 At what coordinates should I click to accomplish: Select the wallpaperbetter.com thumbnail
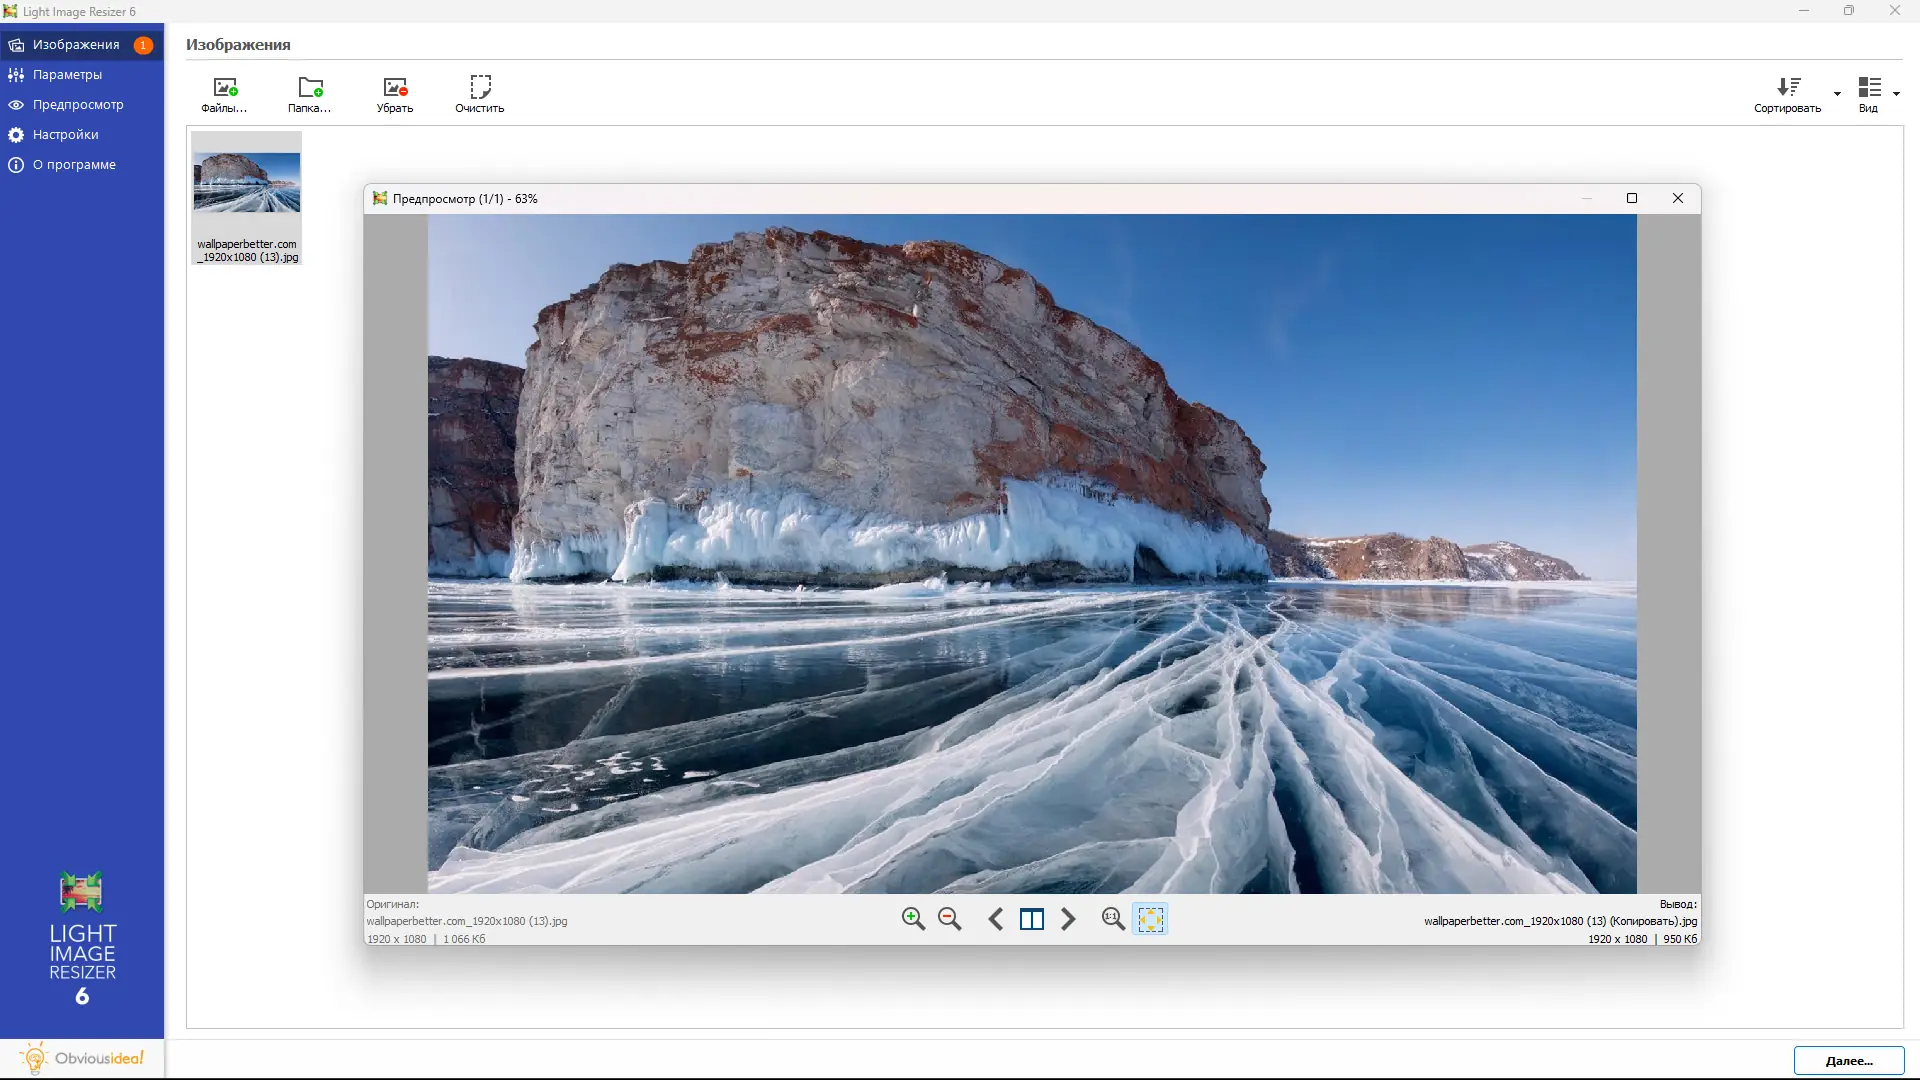pyautogui.click(x=247, y=198)
